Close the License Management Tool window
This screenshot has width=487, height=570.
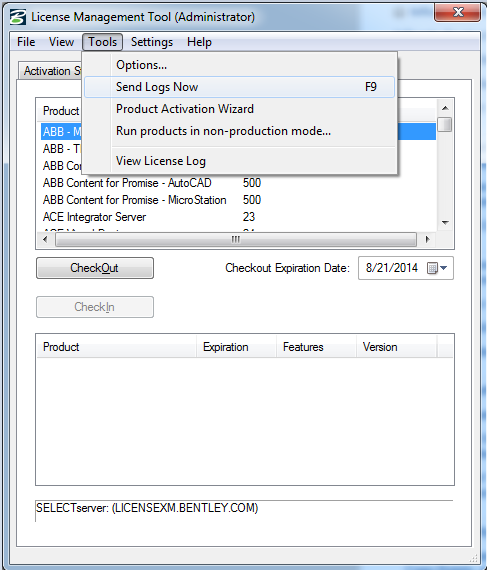(458, 12)
